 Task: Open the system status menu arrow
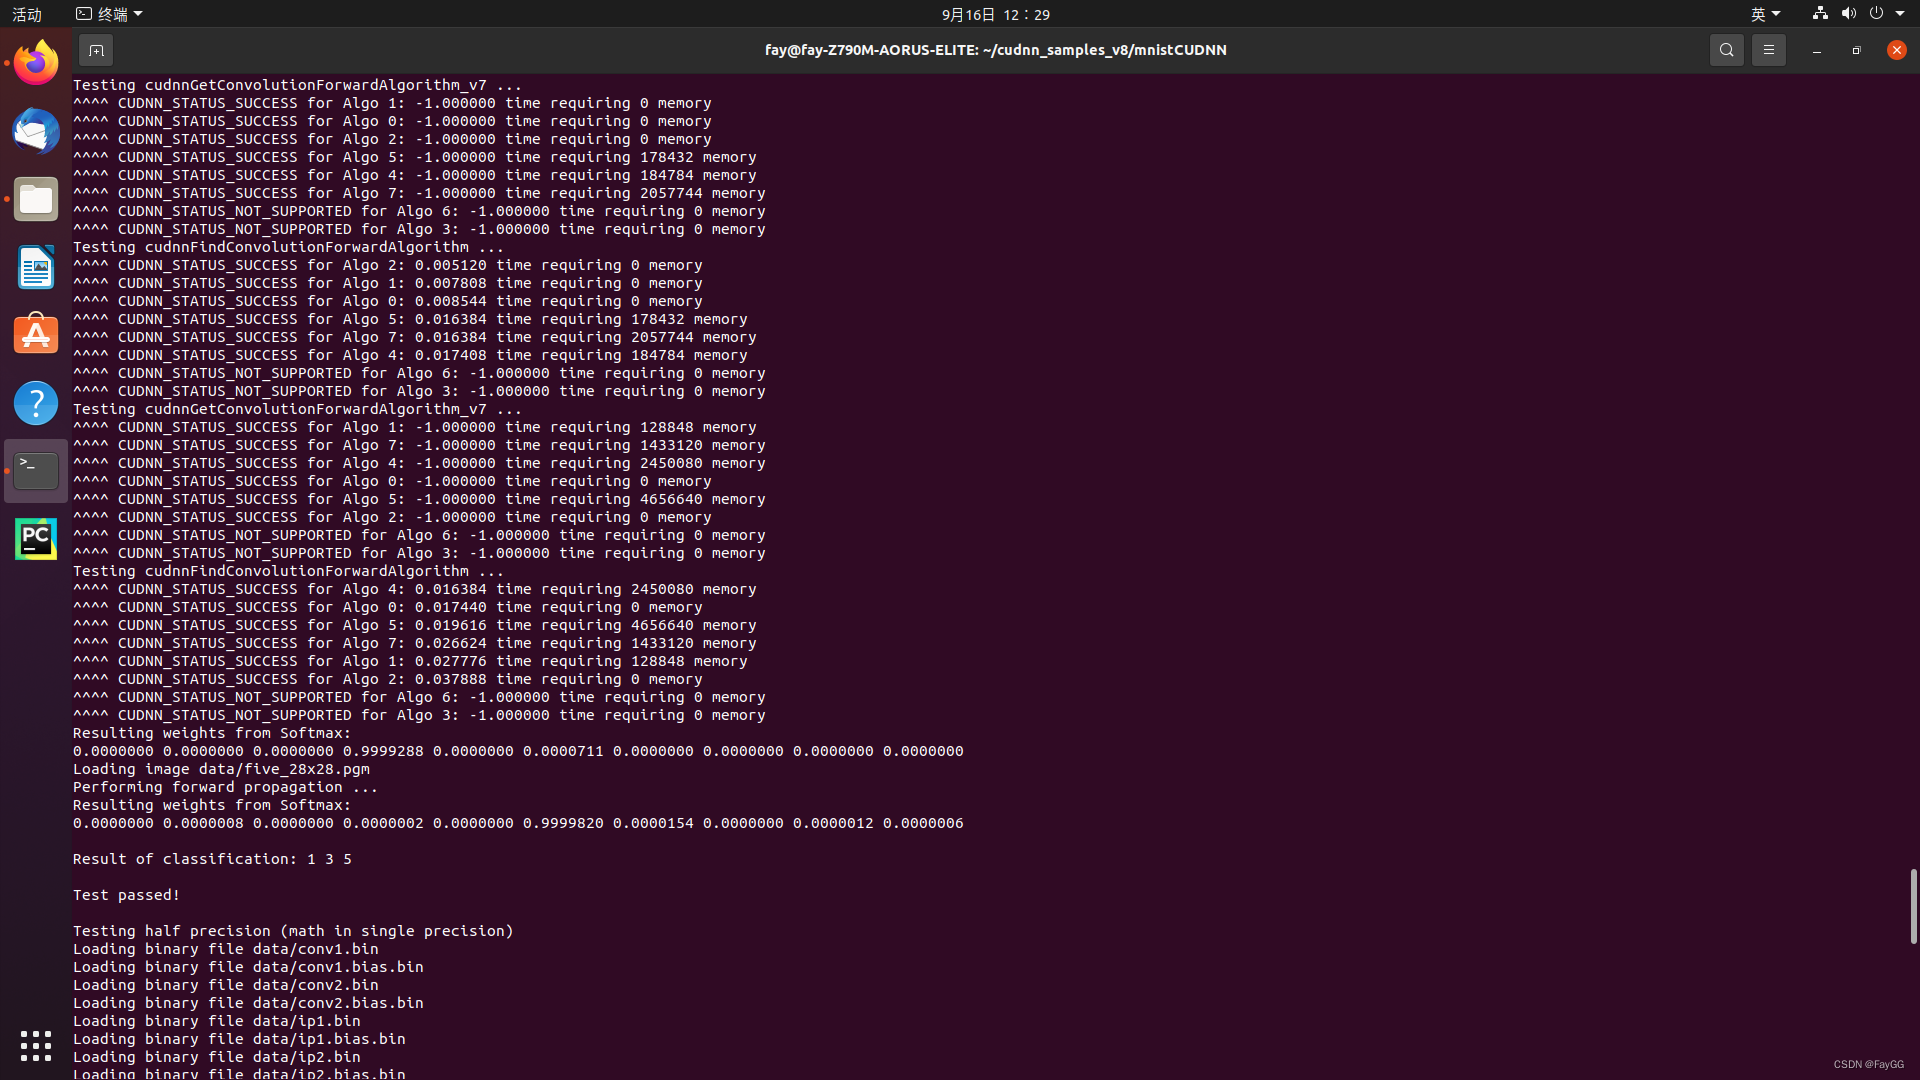pos(1900,14)
